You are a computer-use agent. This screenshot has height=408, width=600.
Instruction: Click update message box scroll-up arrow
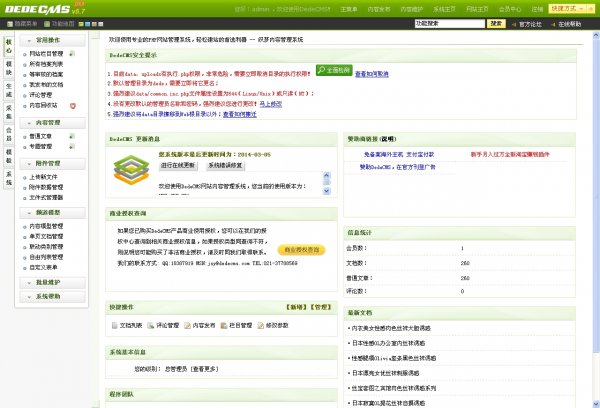pos(326,176)
